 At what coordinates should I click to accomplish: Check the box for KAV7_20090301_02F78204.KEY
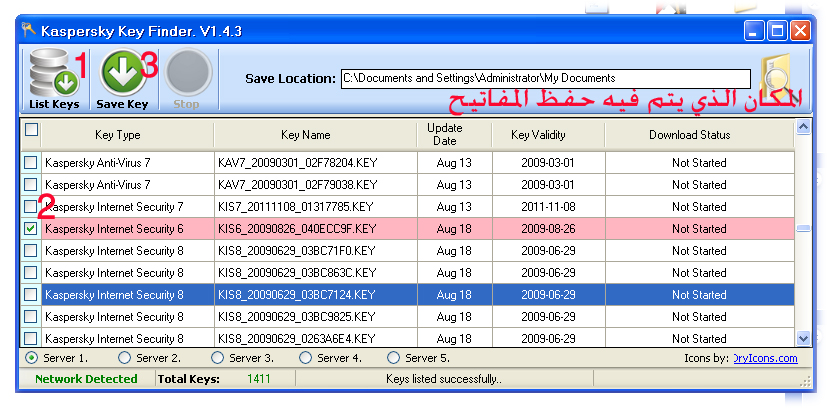pyautogui.click(x=31, y=162)
